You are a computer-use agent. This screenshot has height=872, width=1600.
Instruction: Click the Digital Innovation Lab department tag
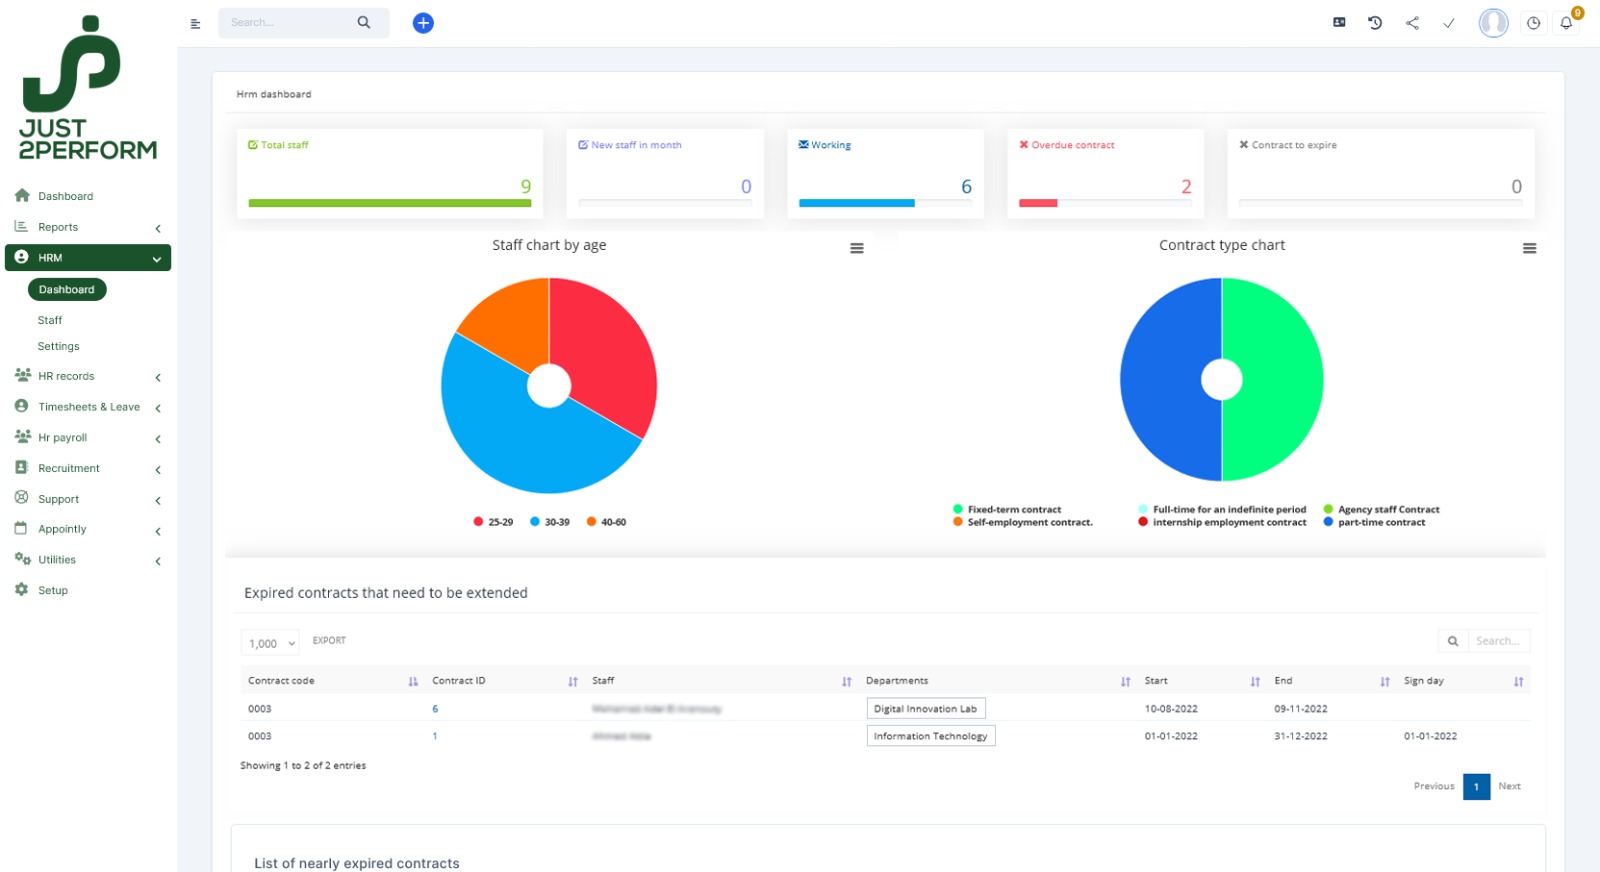pos(926,709)
